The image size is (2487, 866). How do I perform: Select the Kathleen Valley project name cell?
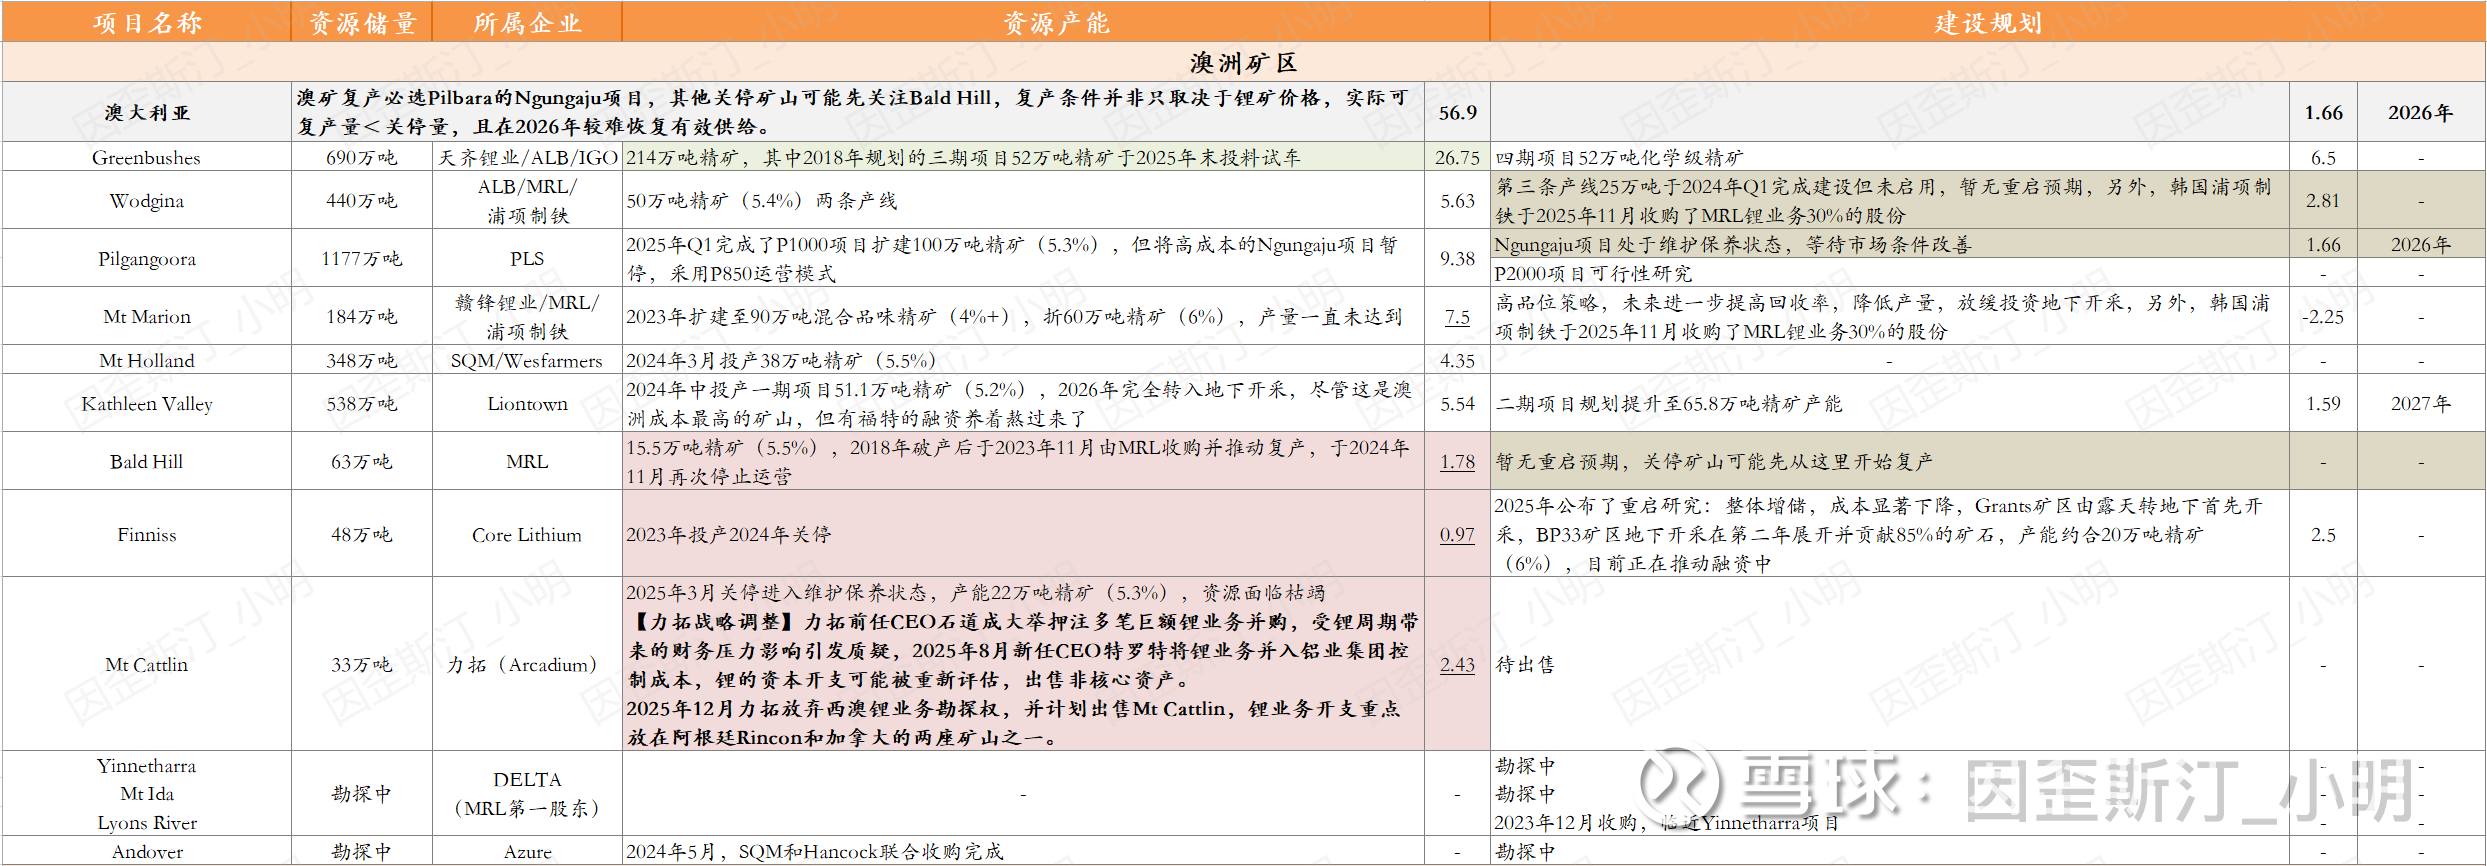(147, 404)
